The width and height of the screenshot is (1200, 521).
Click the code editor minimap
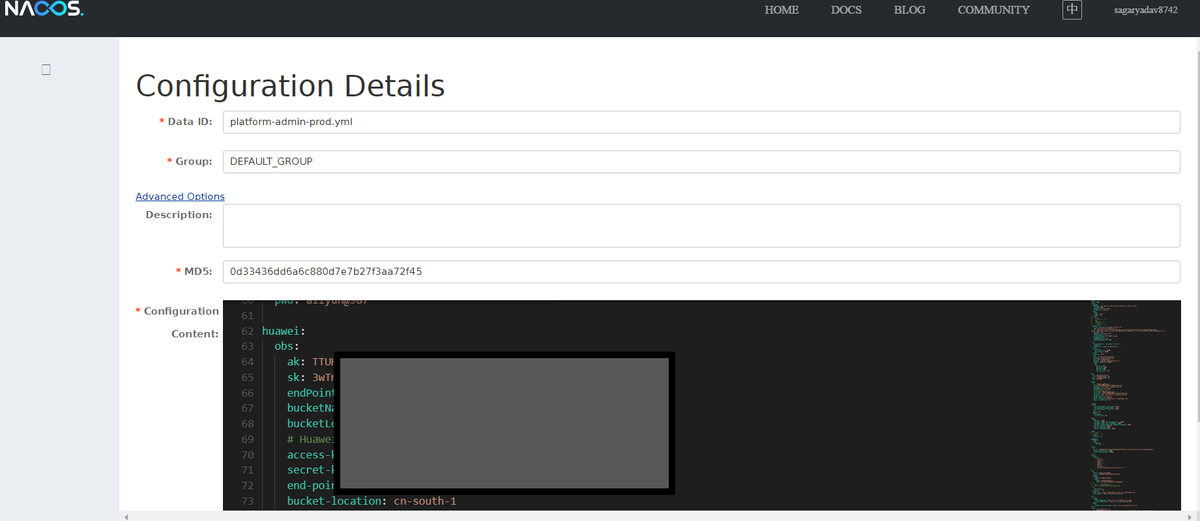pos(1136,405)
